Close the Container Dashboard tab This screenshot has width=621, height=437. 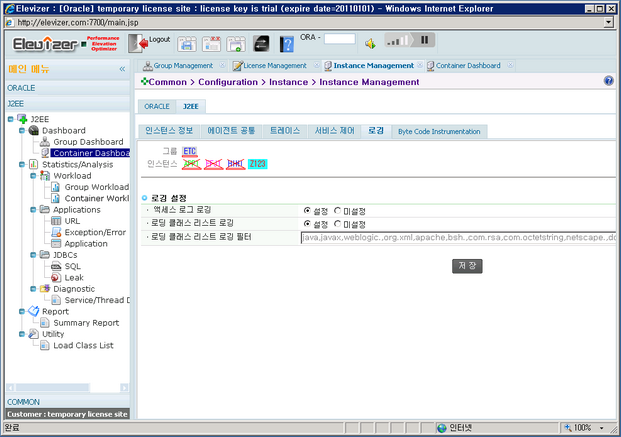[511, 65]
